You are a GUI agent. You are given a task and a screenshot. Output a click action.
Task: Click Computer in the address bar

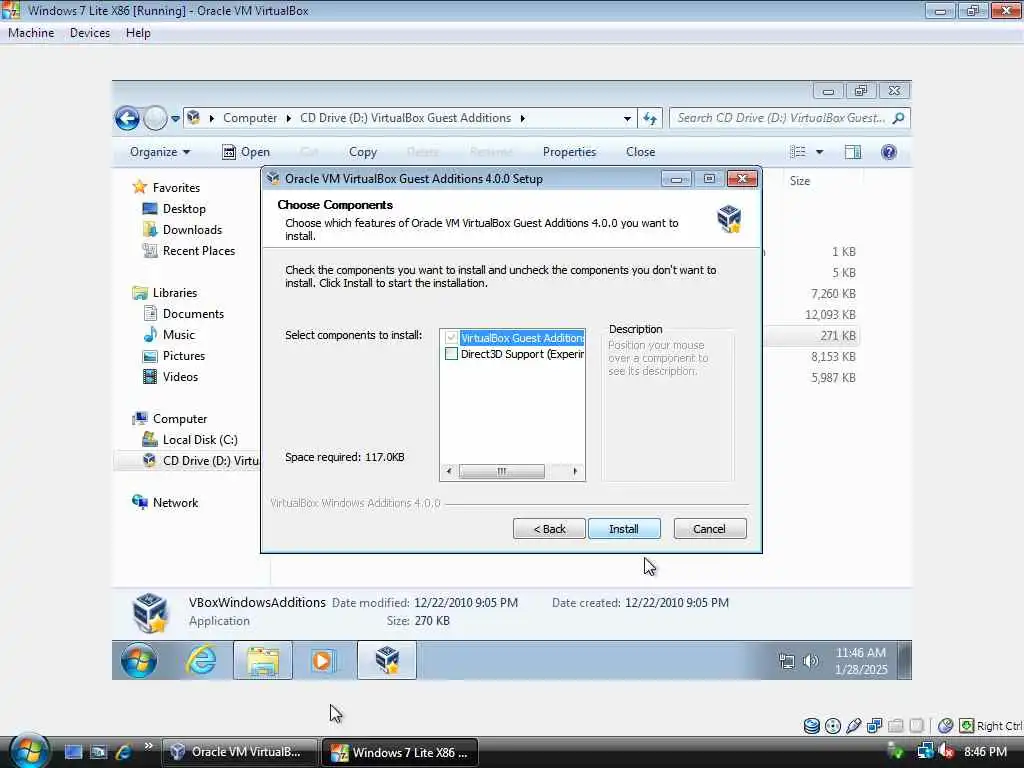(x=249, y=118)
